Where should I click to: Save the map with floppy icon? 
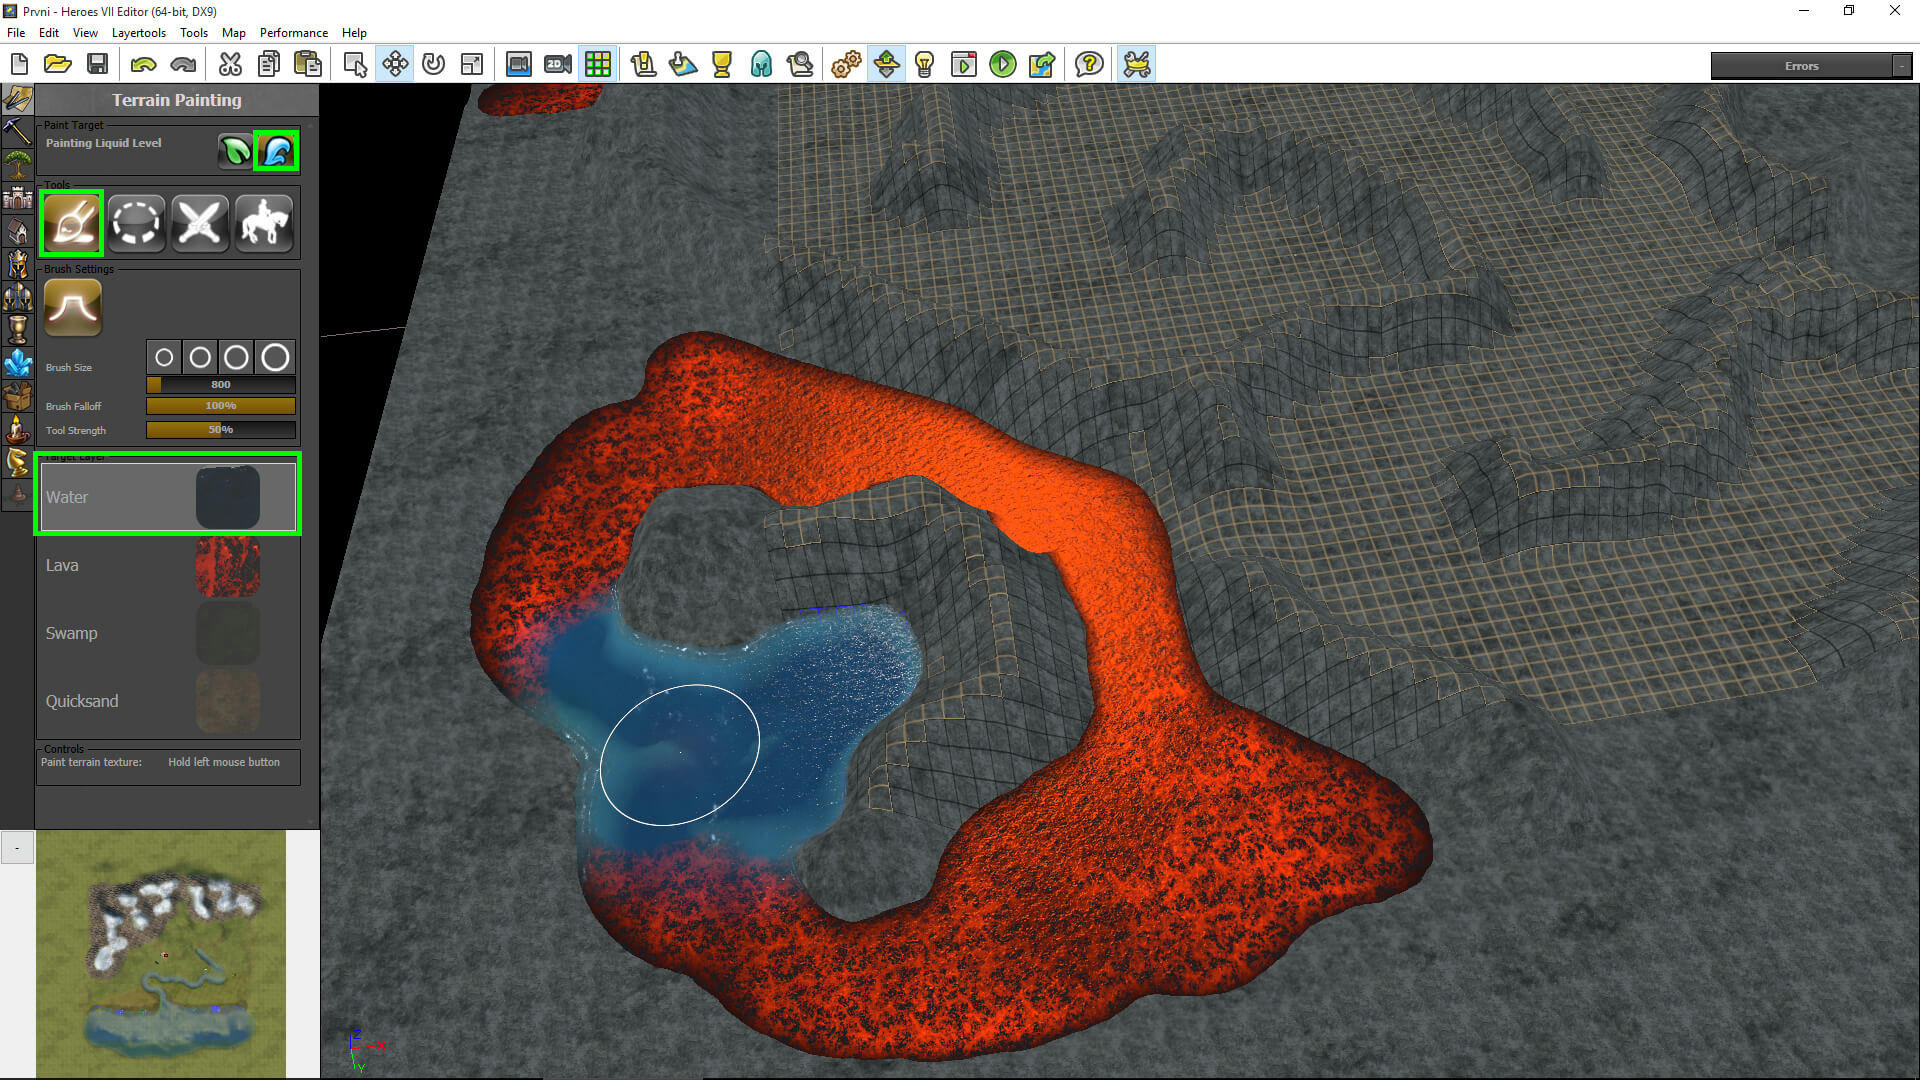[x=97, y=65]
